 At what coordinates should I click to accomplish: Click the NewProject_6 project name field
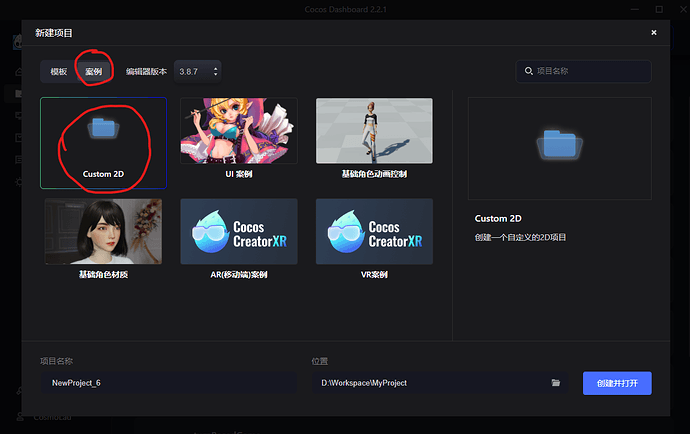tap(169, 383)
